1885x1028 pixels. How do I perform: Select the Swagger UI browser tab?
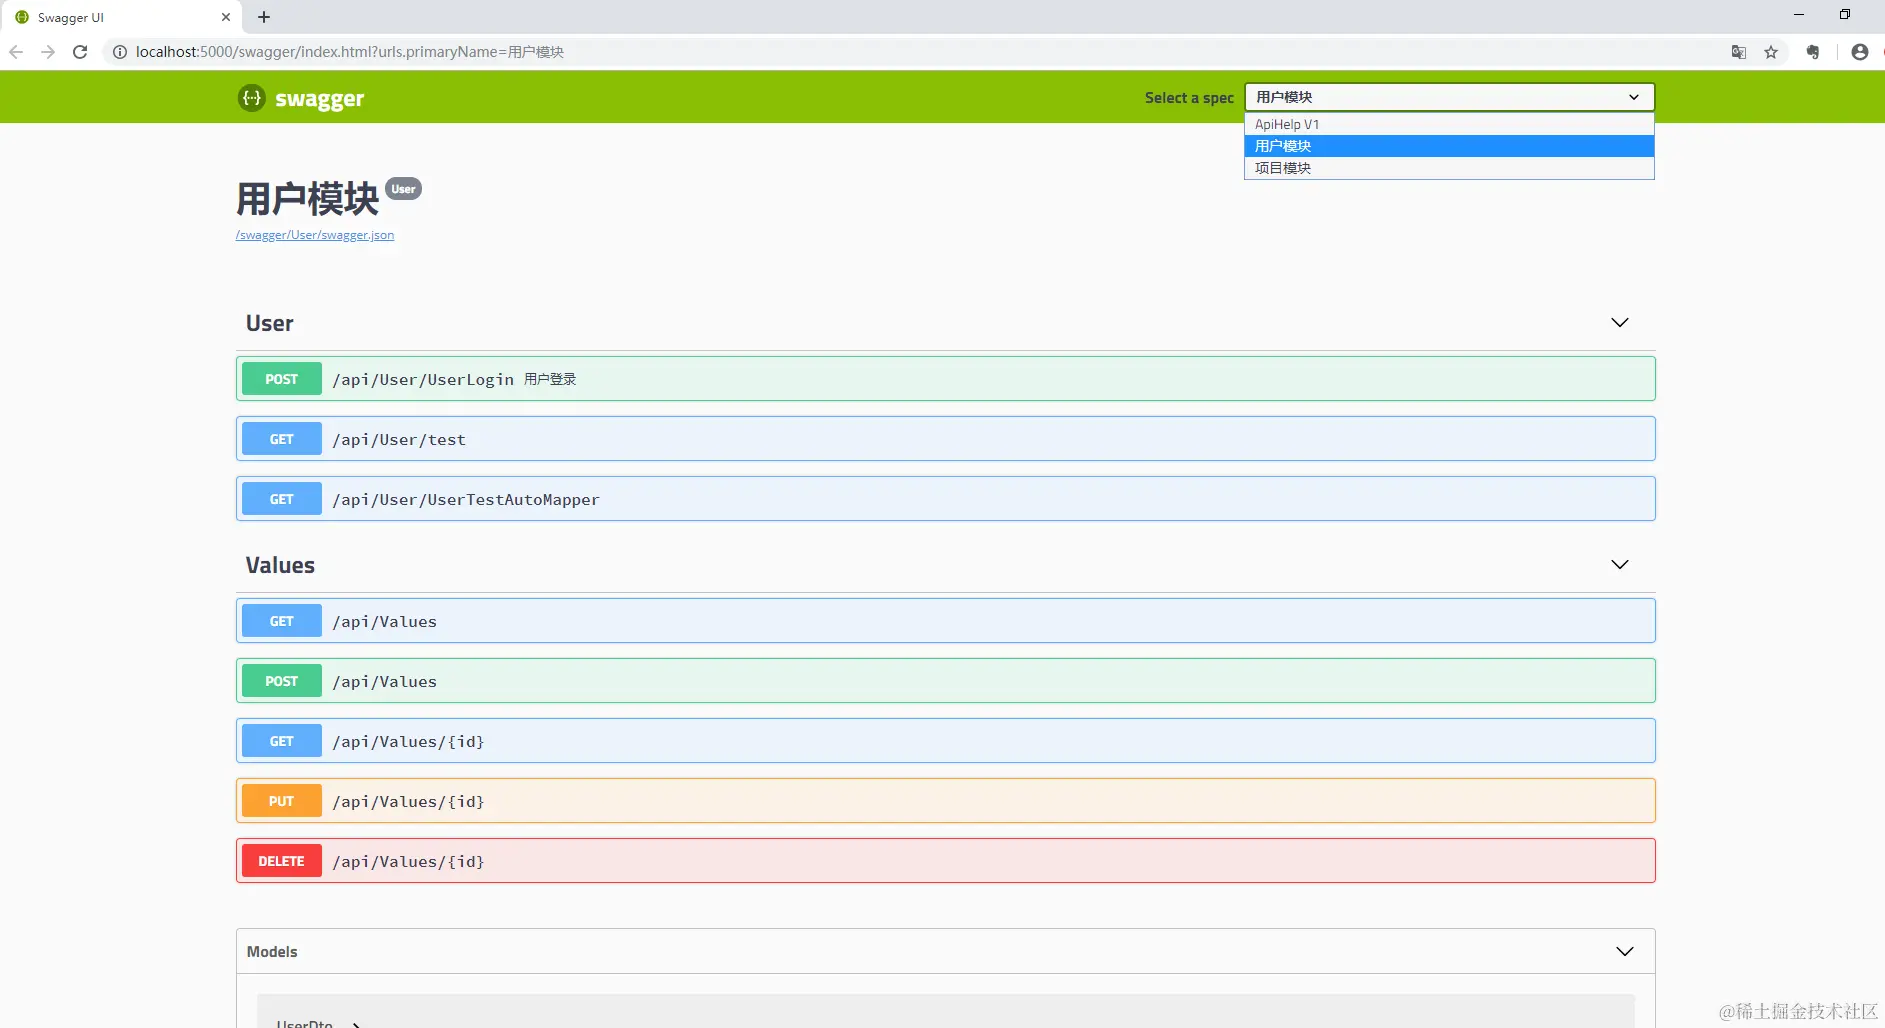point(120,17)
